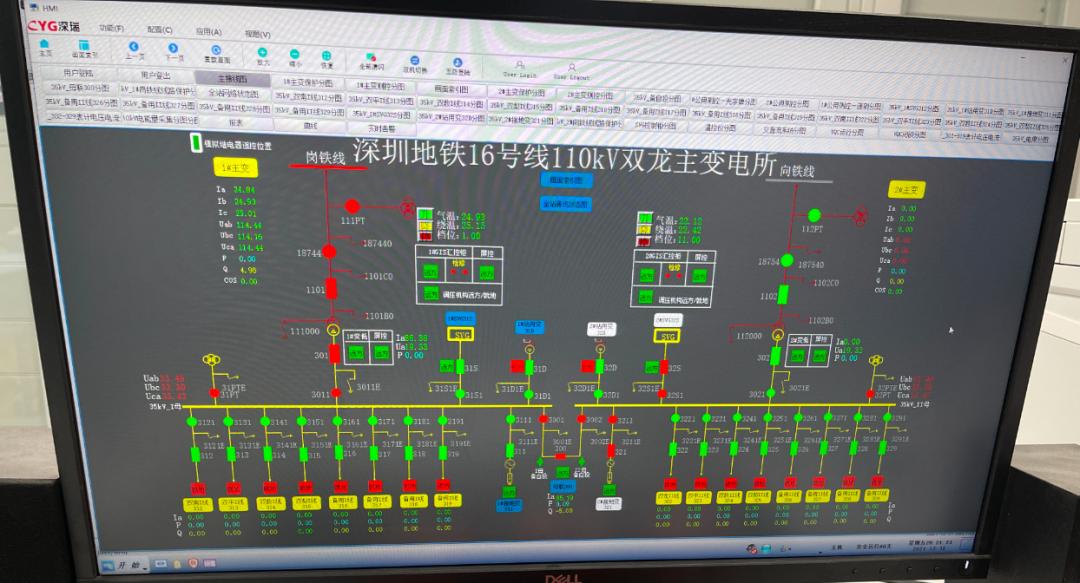The image size is (1080, 583).
Task: Switch to the 主接线图 tab
Action: click(232, 77)
